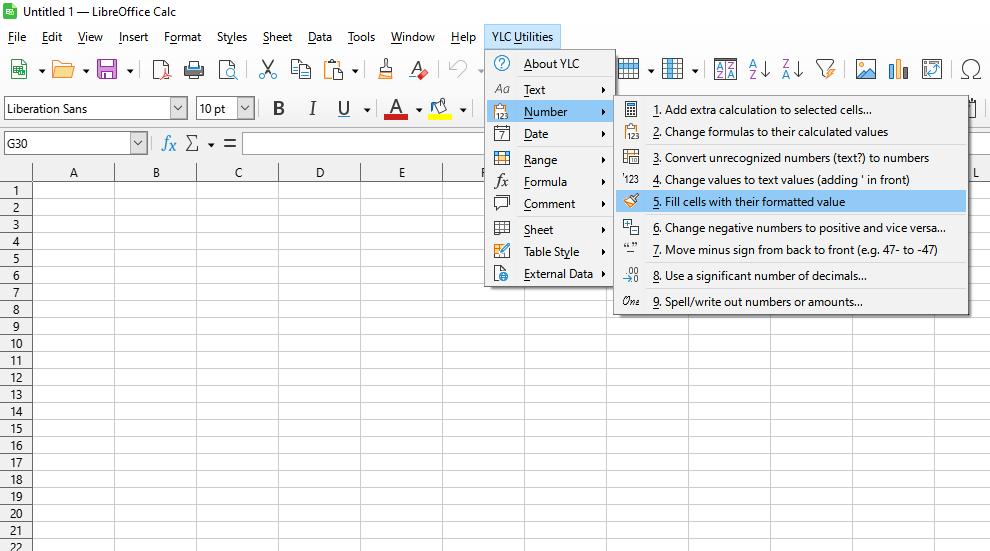Open the Function Wizard fx icon
Screen dimensions: 990x551
(169, 144)
